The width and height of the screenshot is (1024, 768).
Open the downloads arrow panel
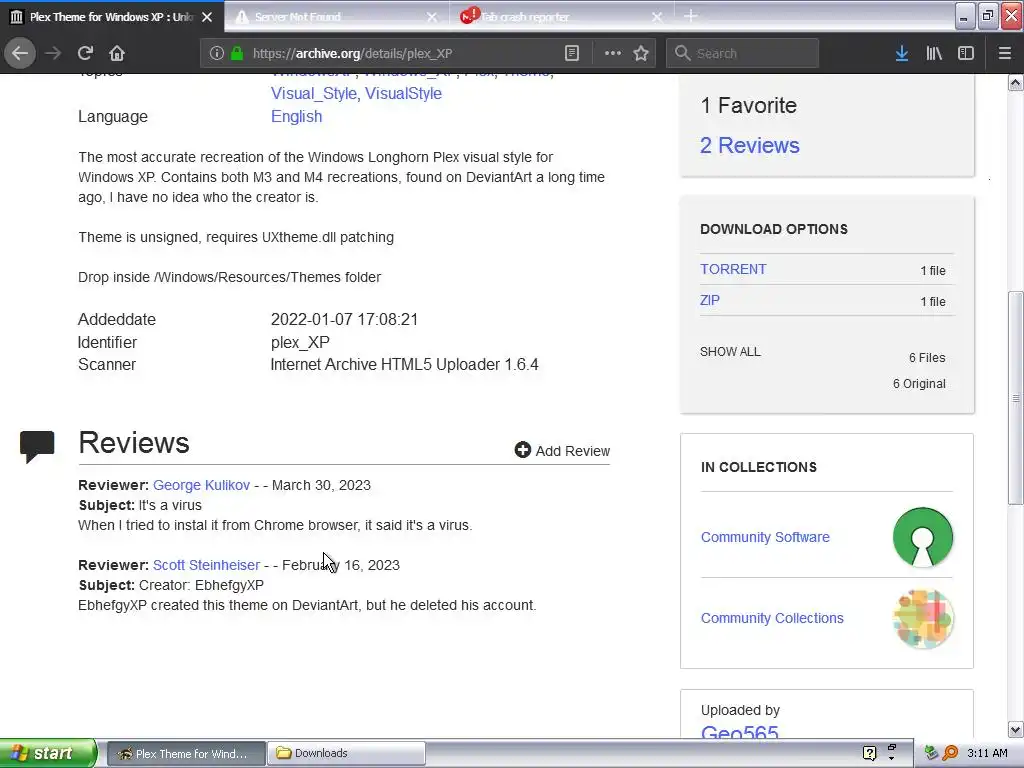(x=902, y=53)
